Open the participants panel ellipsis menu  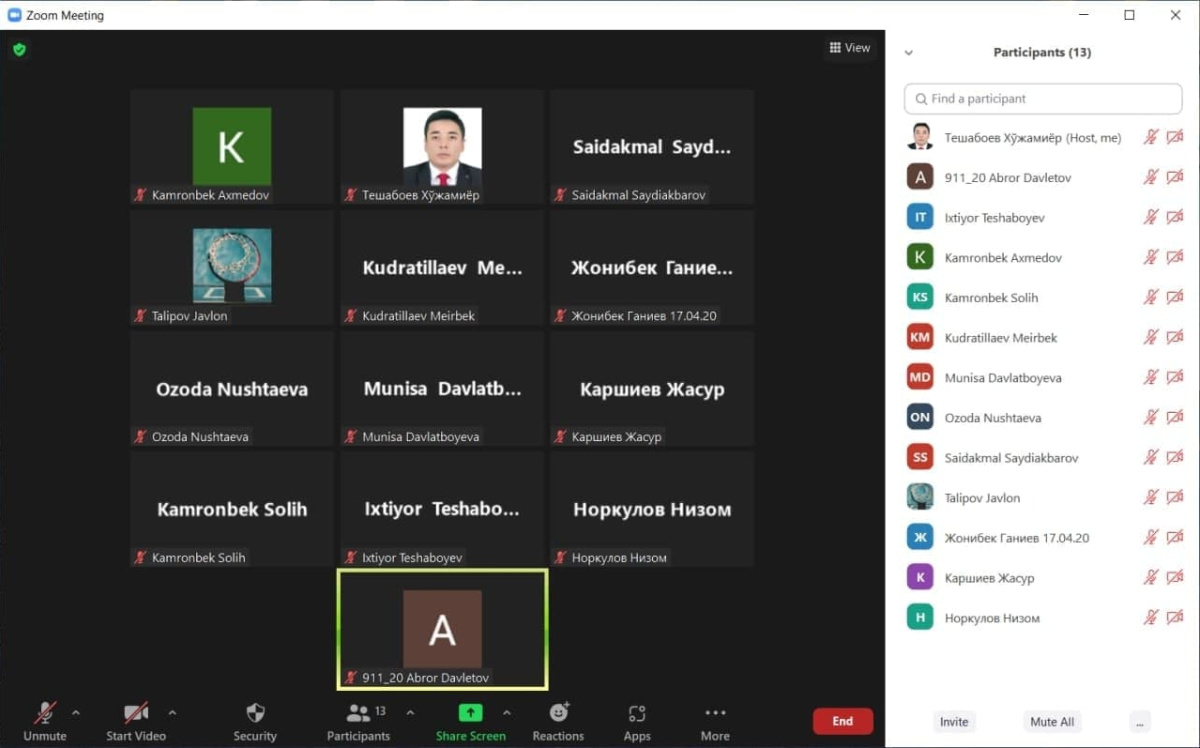click(x=1140, y=722)
